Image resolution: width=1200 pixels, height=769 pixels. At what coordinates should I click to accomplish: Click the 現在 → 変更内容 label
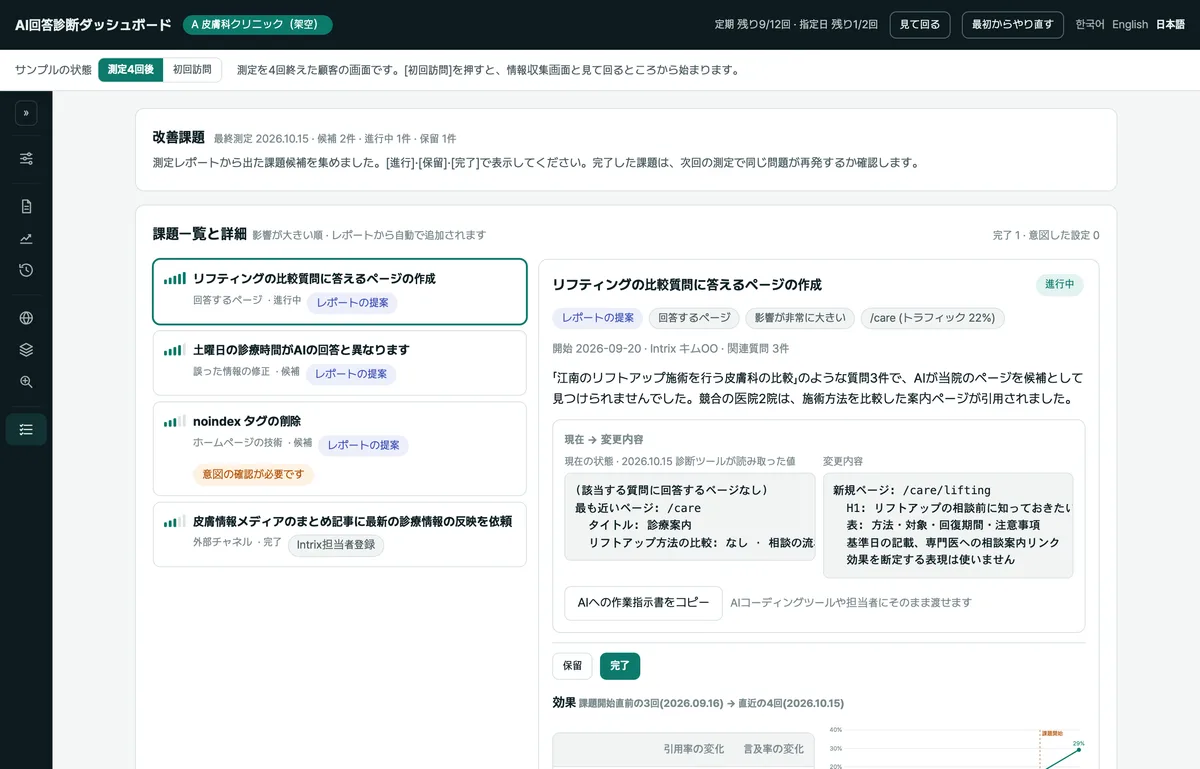point(604,439)
